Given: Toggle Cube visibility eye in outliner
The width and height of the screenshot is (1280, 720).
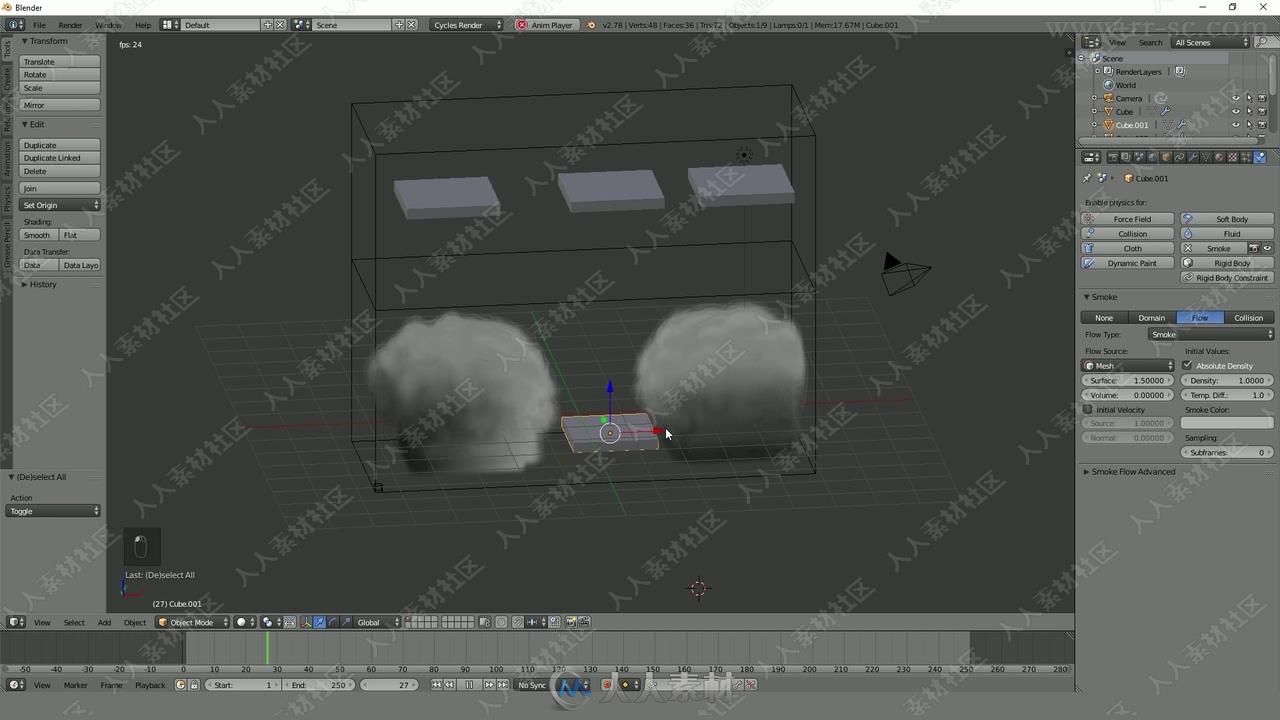Looking at the screenshot, I should pos(1235,111).
